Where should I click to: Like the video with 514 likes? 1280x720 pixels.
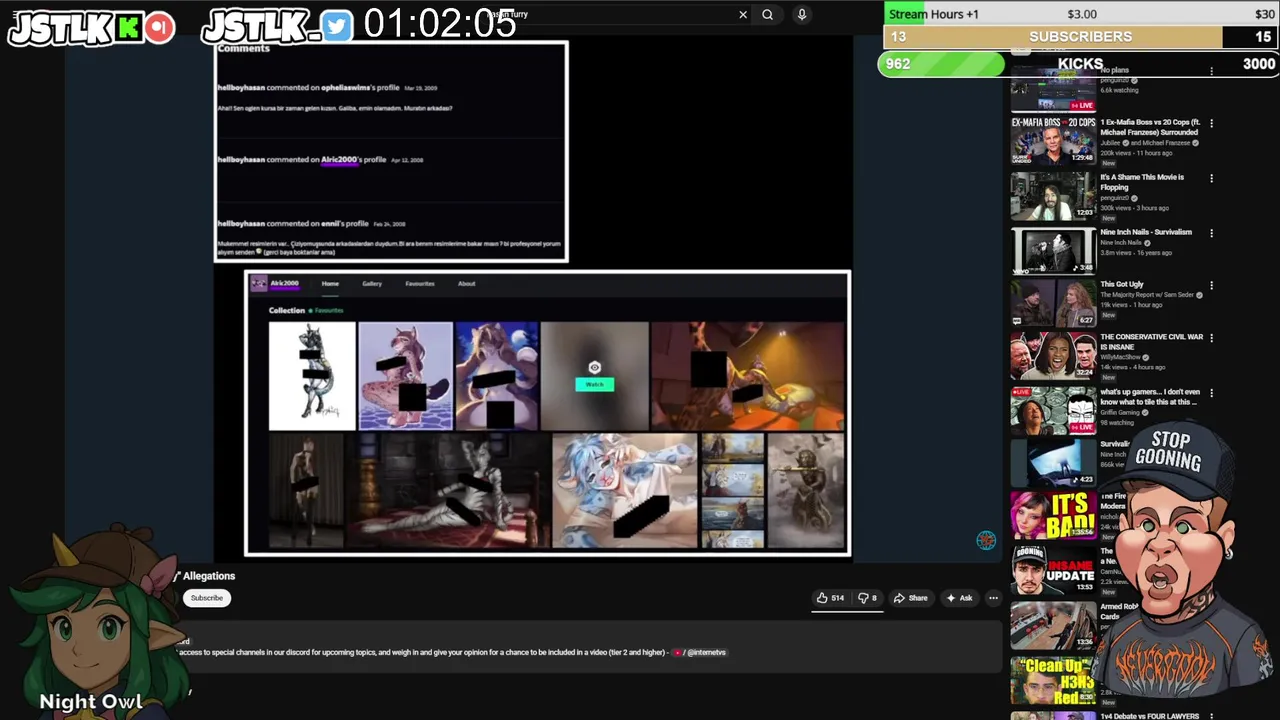[x=831, y=598]
